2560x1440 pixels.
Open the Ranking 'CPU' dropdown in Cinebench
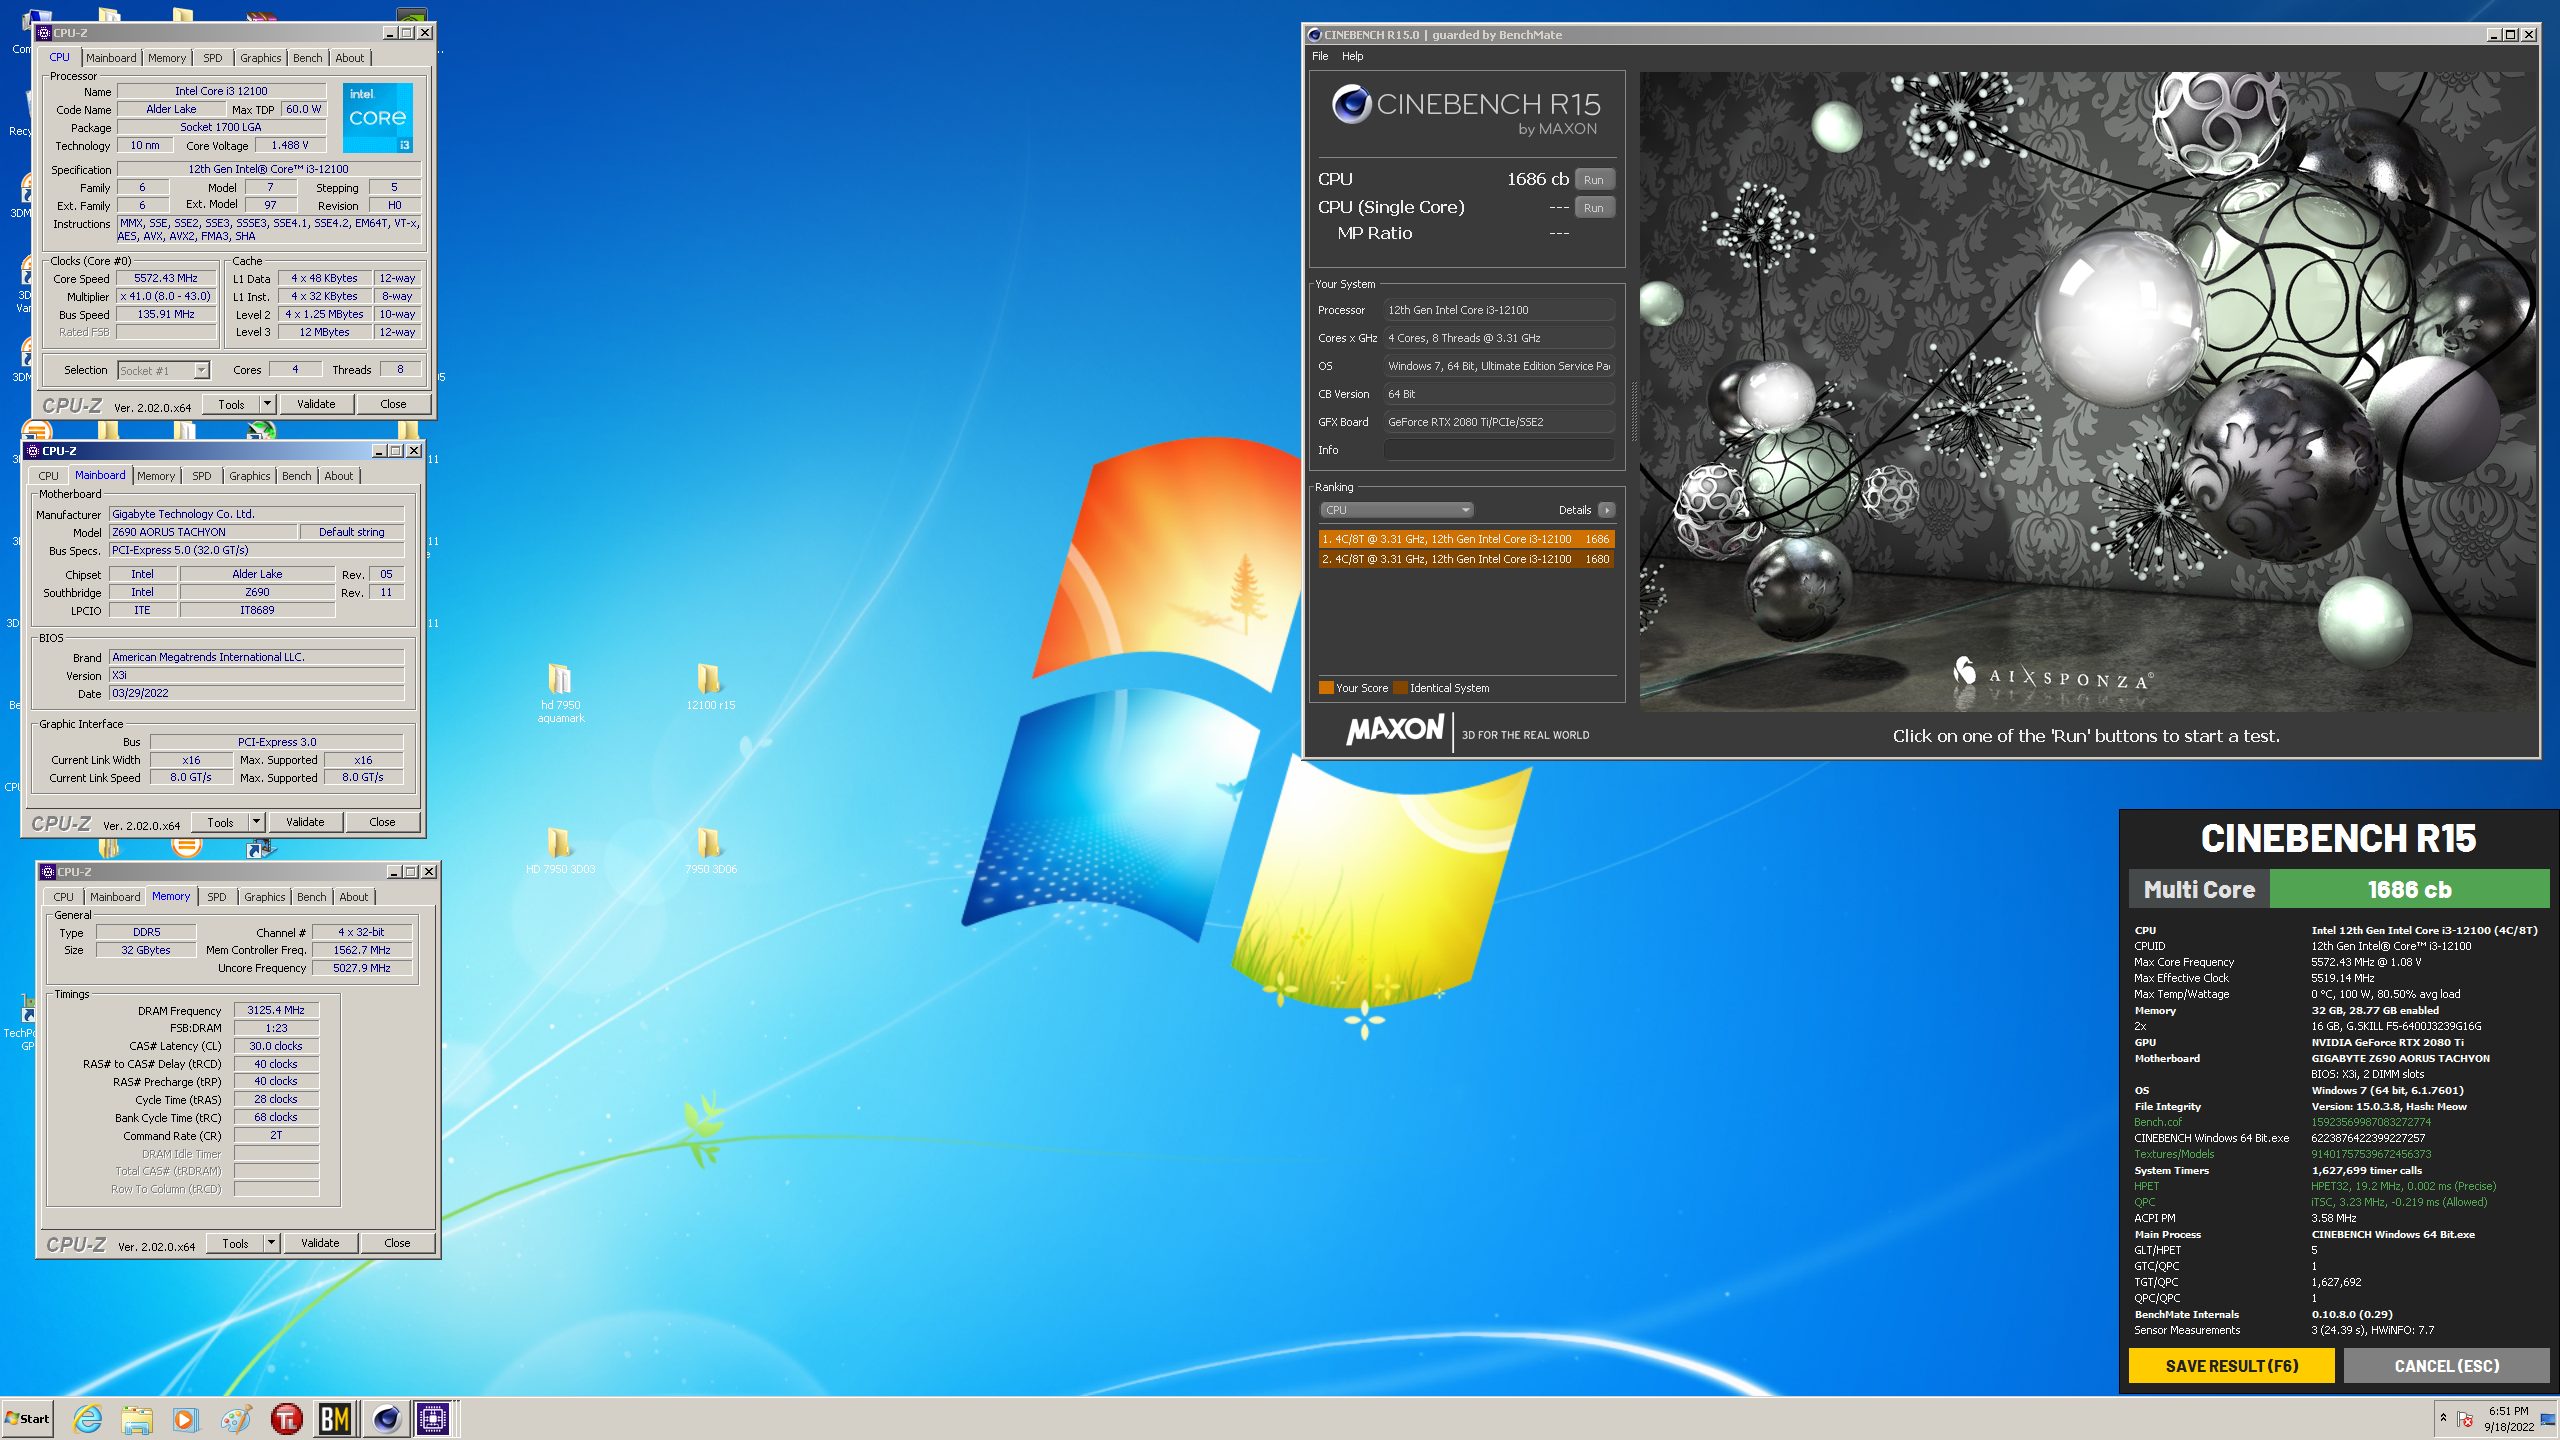click(1396, 510)
